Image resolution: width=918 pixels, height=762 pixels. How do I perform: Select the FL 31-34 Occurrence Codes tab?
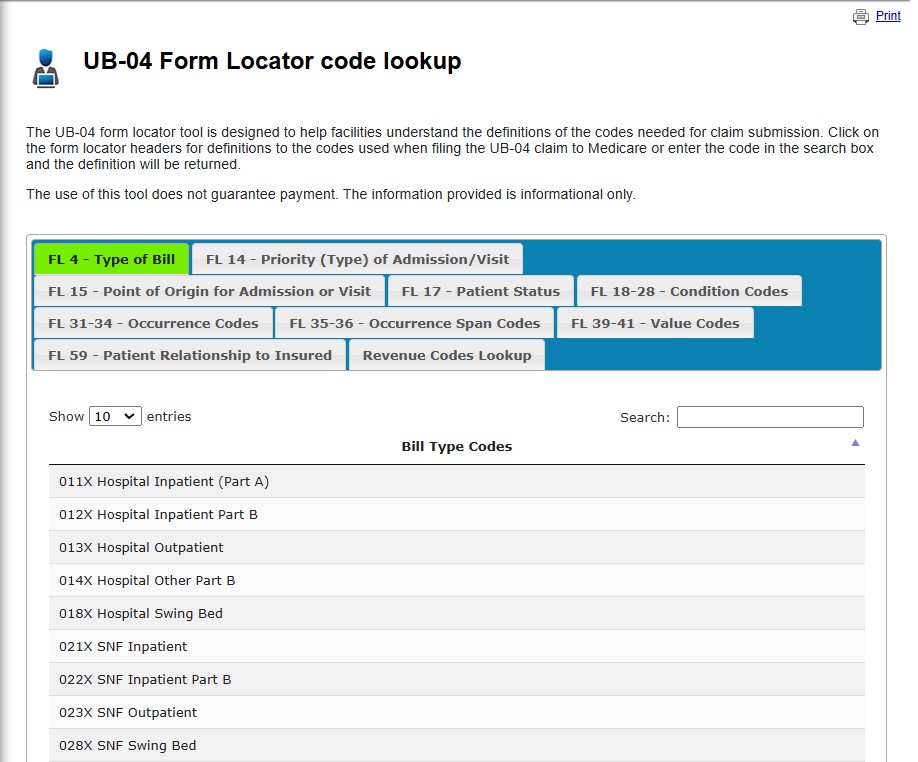(x=153, y=322)
